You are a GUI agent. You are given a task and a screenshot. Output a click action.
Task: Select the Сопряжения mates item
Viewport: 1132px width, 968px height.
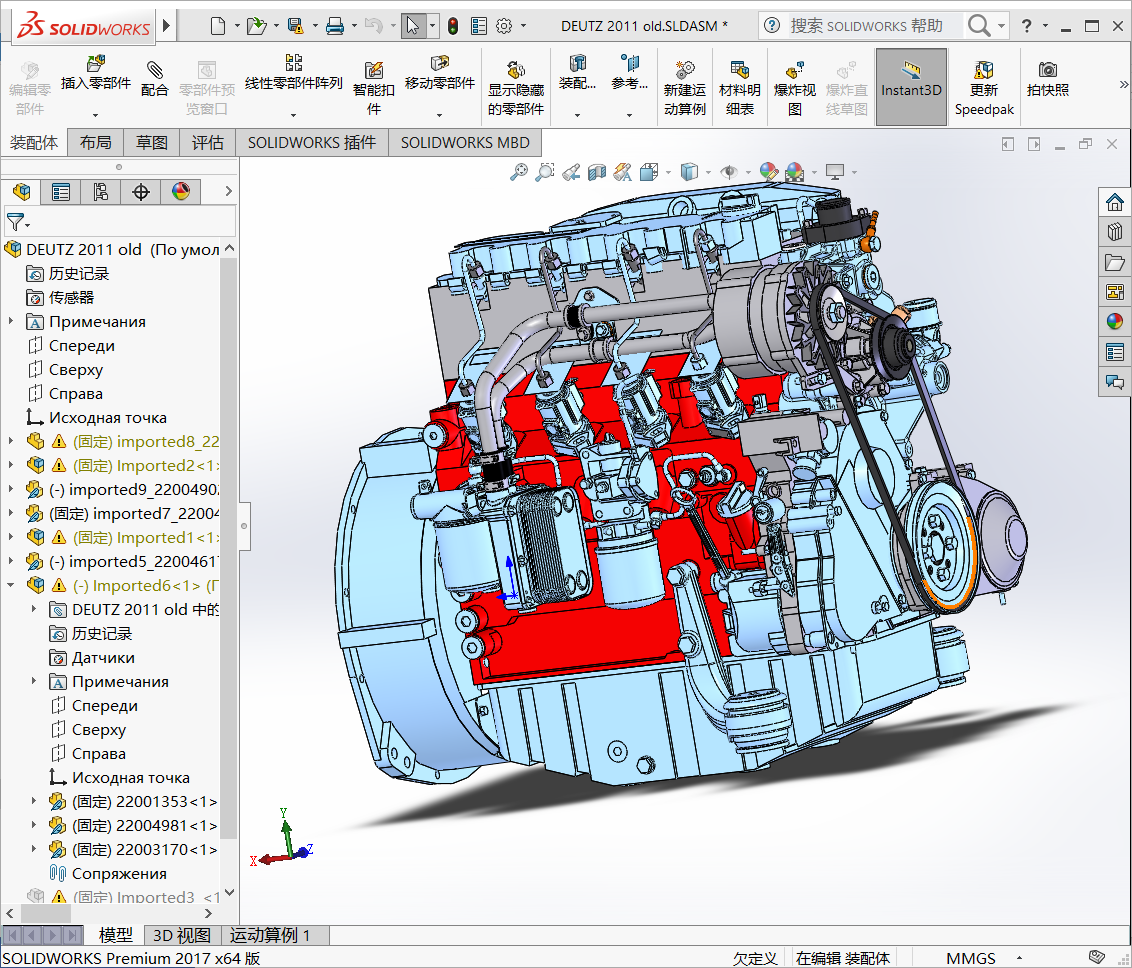coord(119,873)
